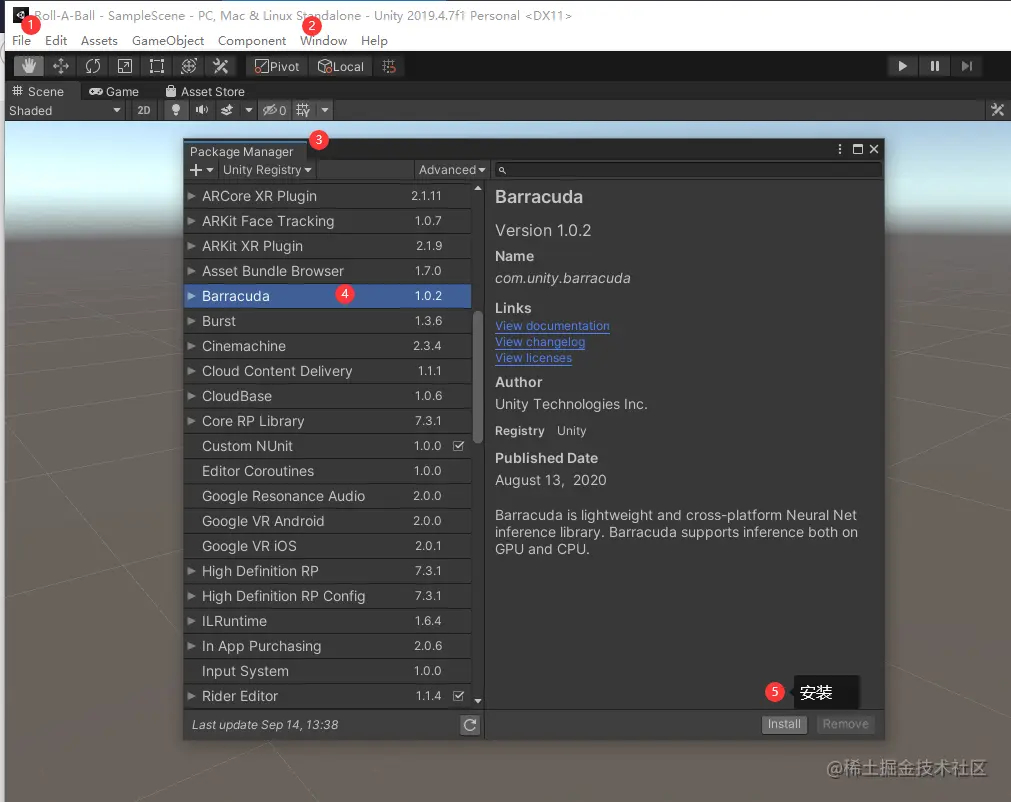Open View changelog link
The width and height of the screenshot is (1011, 802).
point(540,342)
